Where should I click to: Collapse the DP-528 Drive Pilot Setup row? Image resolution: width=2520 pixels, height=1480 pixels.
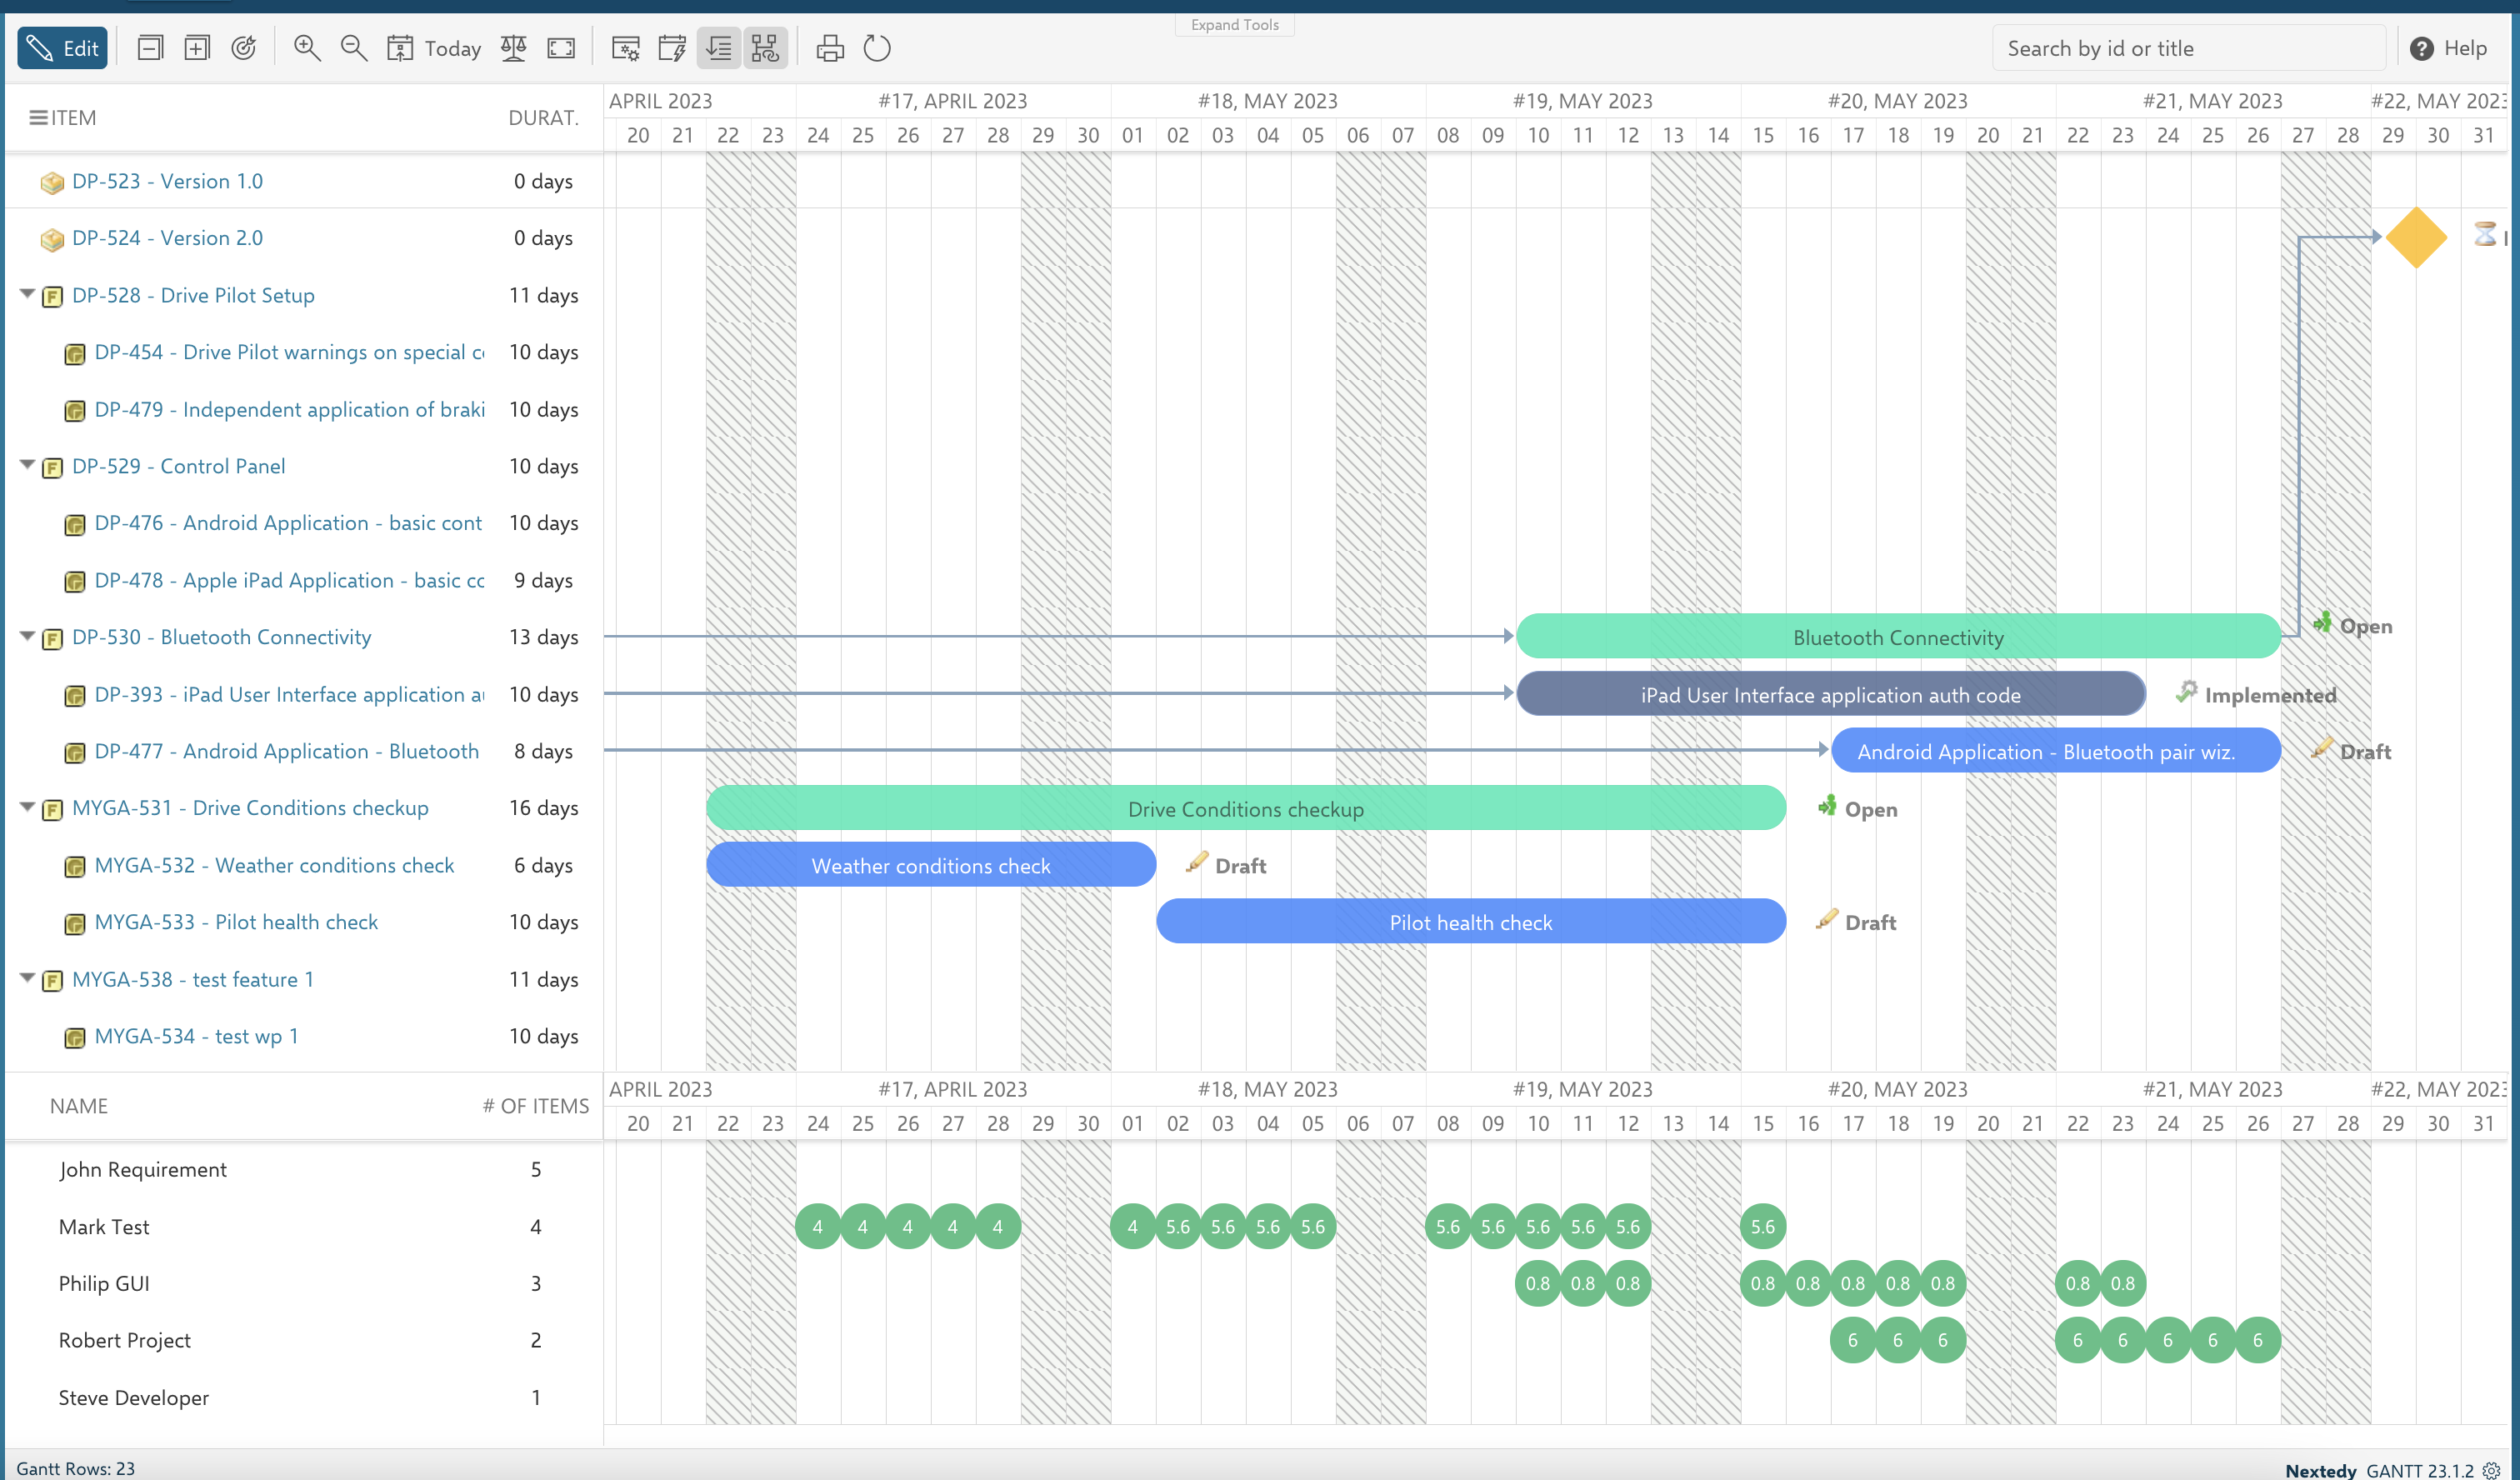[28, 294]
